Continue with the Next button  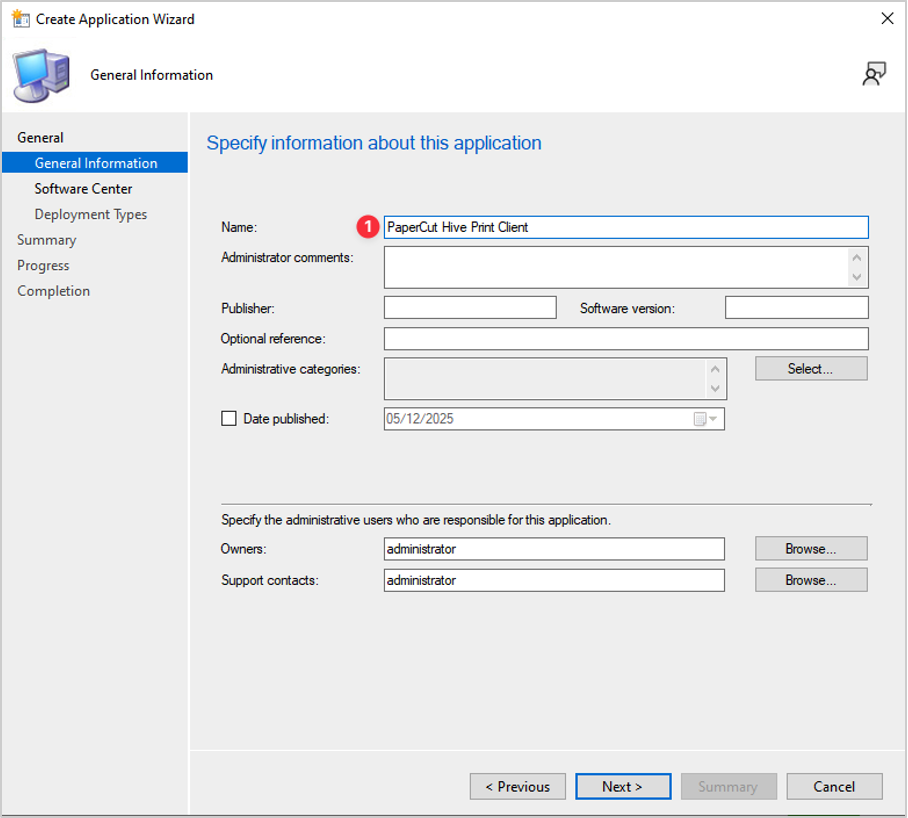623,786
